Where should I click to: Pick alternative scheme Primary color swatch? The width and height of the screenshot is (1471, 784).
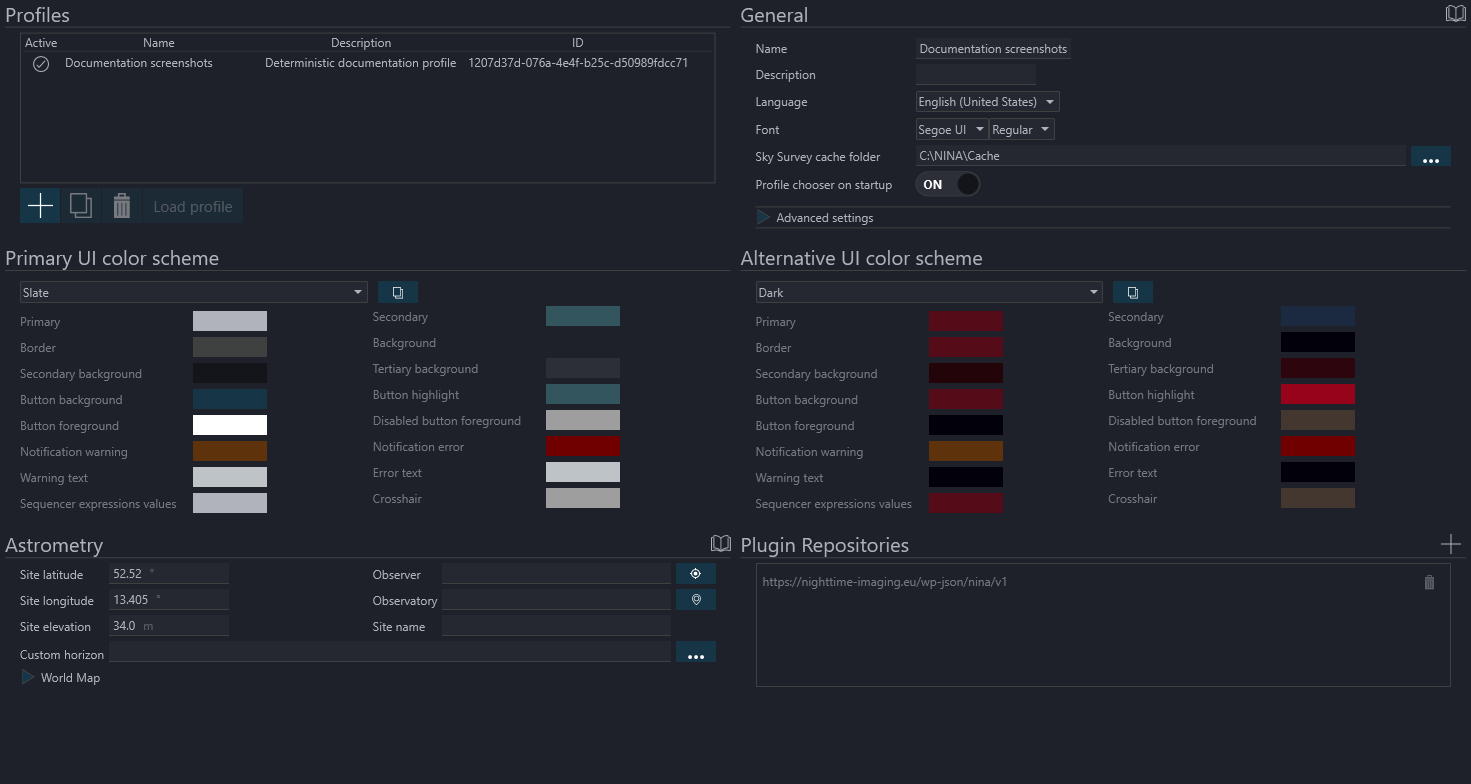pyautogui.click(x=966, y=321)
